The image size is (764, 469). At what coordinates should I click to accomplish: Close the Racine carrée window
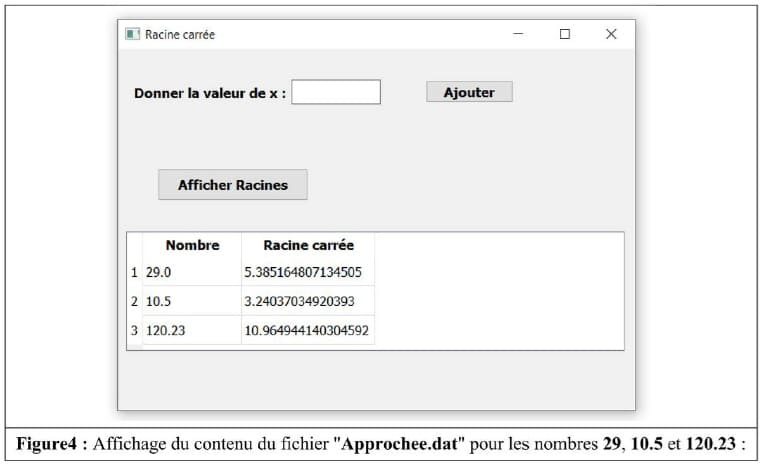point(611,34)
